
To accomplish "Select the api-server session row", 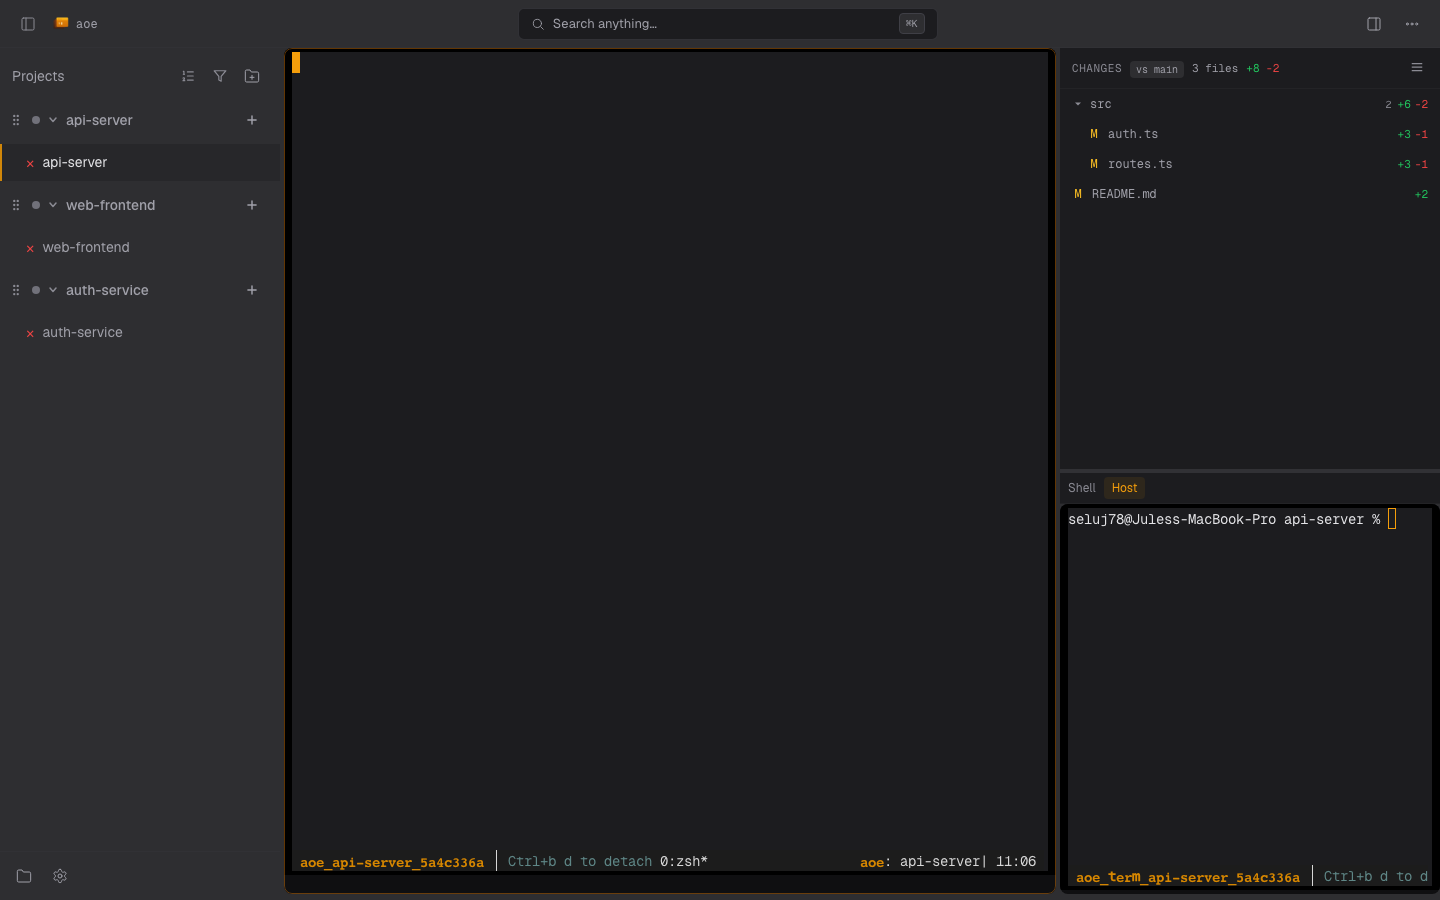I will [x=142, y=162].
